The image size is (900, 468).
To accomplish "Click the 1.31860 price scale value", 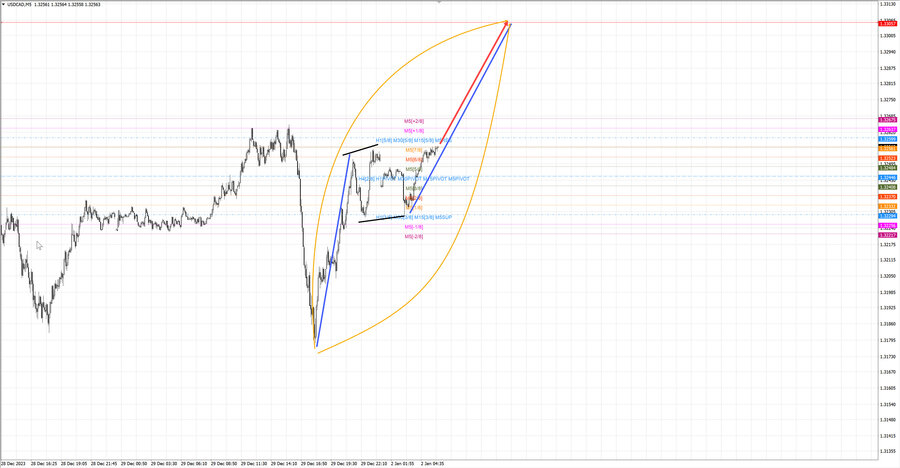I will pos(887,324).
